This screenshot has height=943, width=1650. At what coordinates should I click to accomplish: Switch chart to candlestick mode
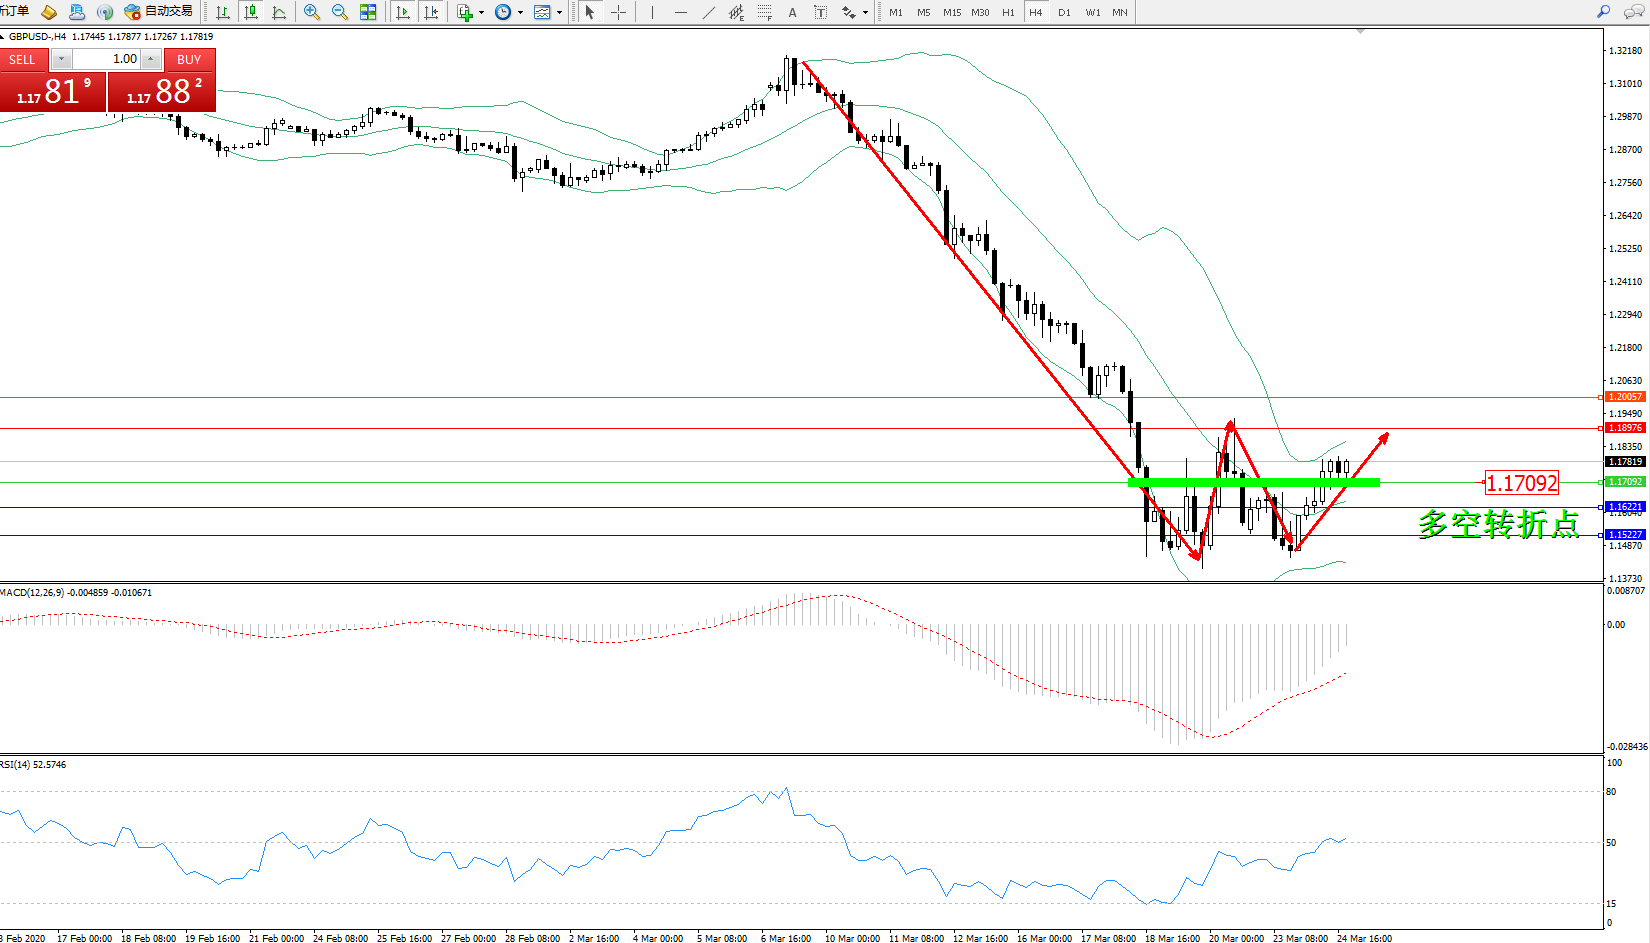251,12
